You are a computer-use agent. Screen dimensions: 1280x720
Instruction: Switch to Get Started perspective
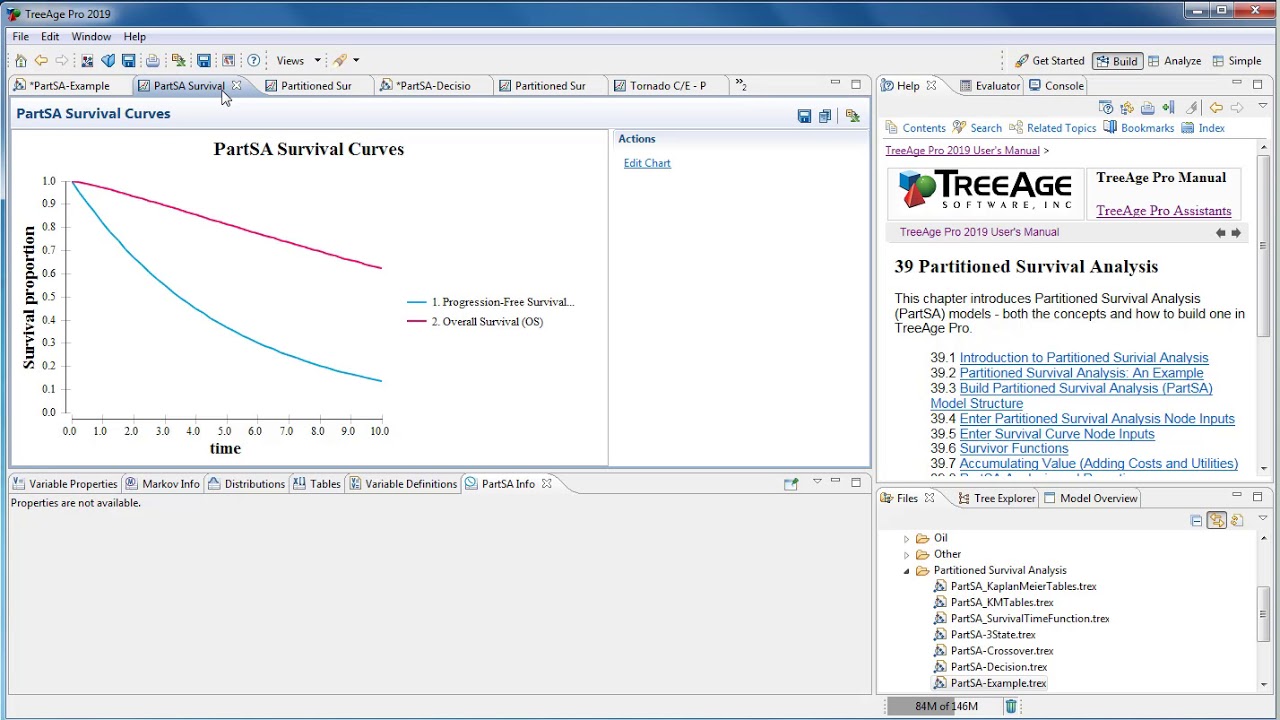(x=1049, y=61)
